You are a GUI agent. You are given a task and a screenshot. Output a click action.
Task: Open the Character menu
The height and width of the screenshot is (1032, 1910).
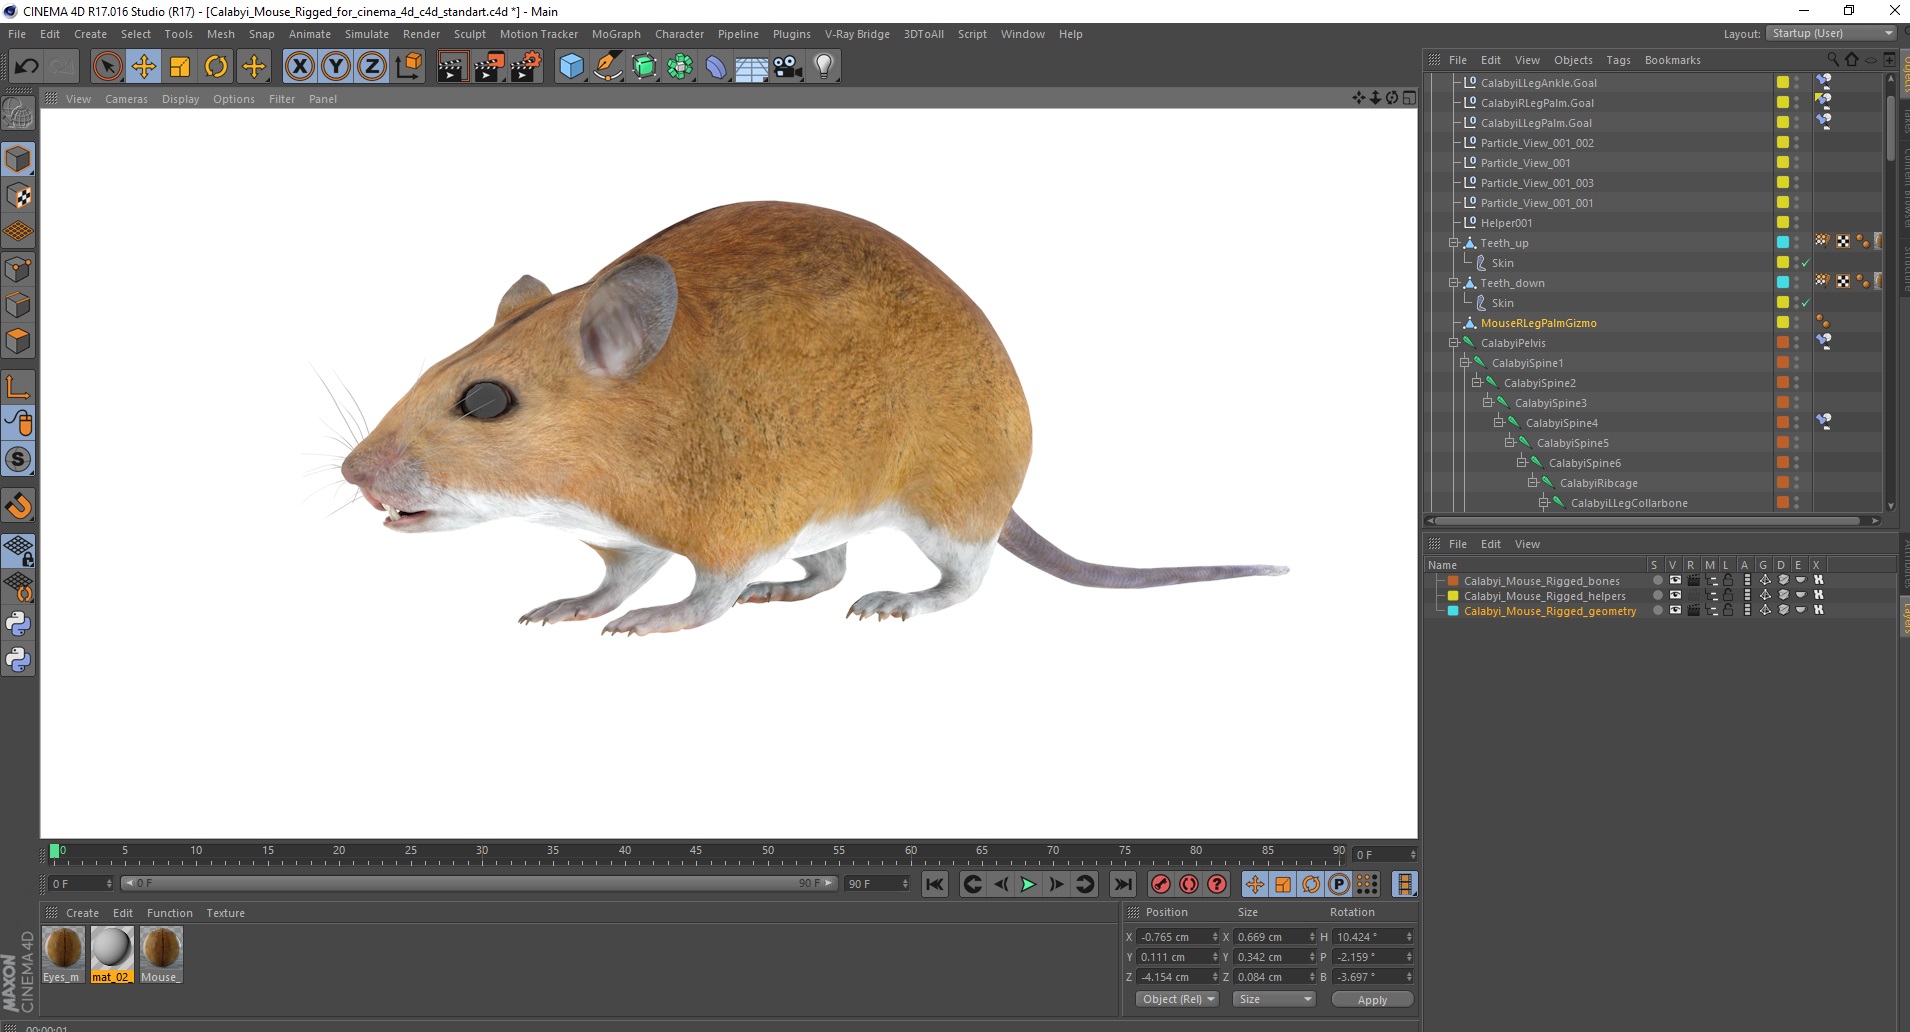click(680, 34)
